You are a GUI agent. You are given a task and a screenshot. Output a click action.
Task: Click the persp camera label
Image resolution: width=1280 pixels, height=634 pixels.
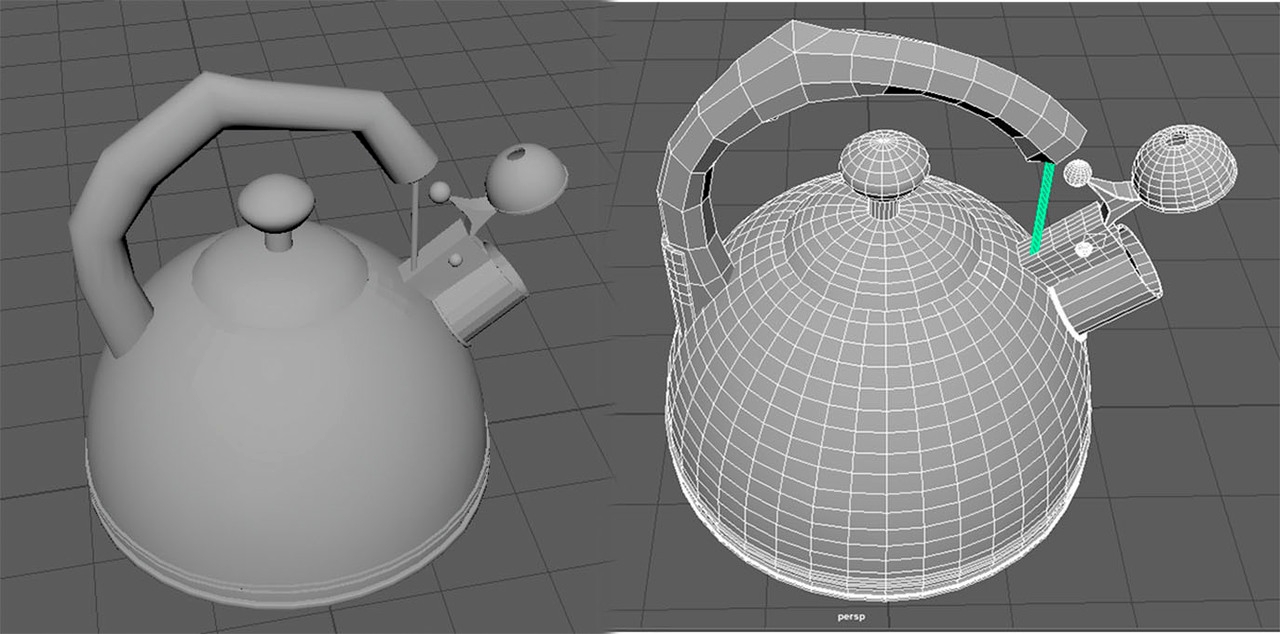pos(849,616)
